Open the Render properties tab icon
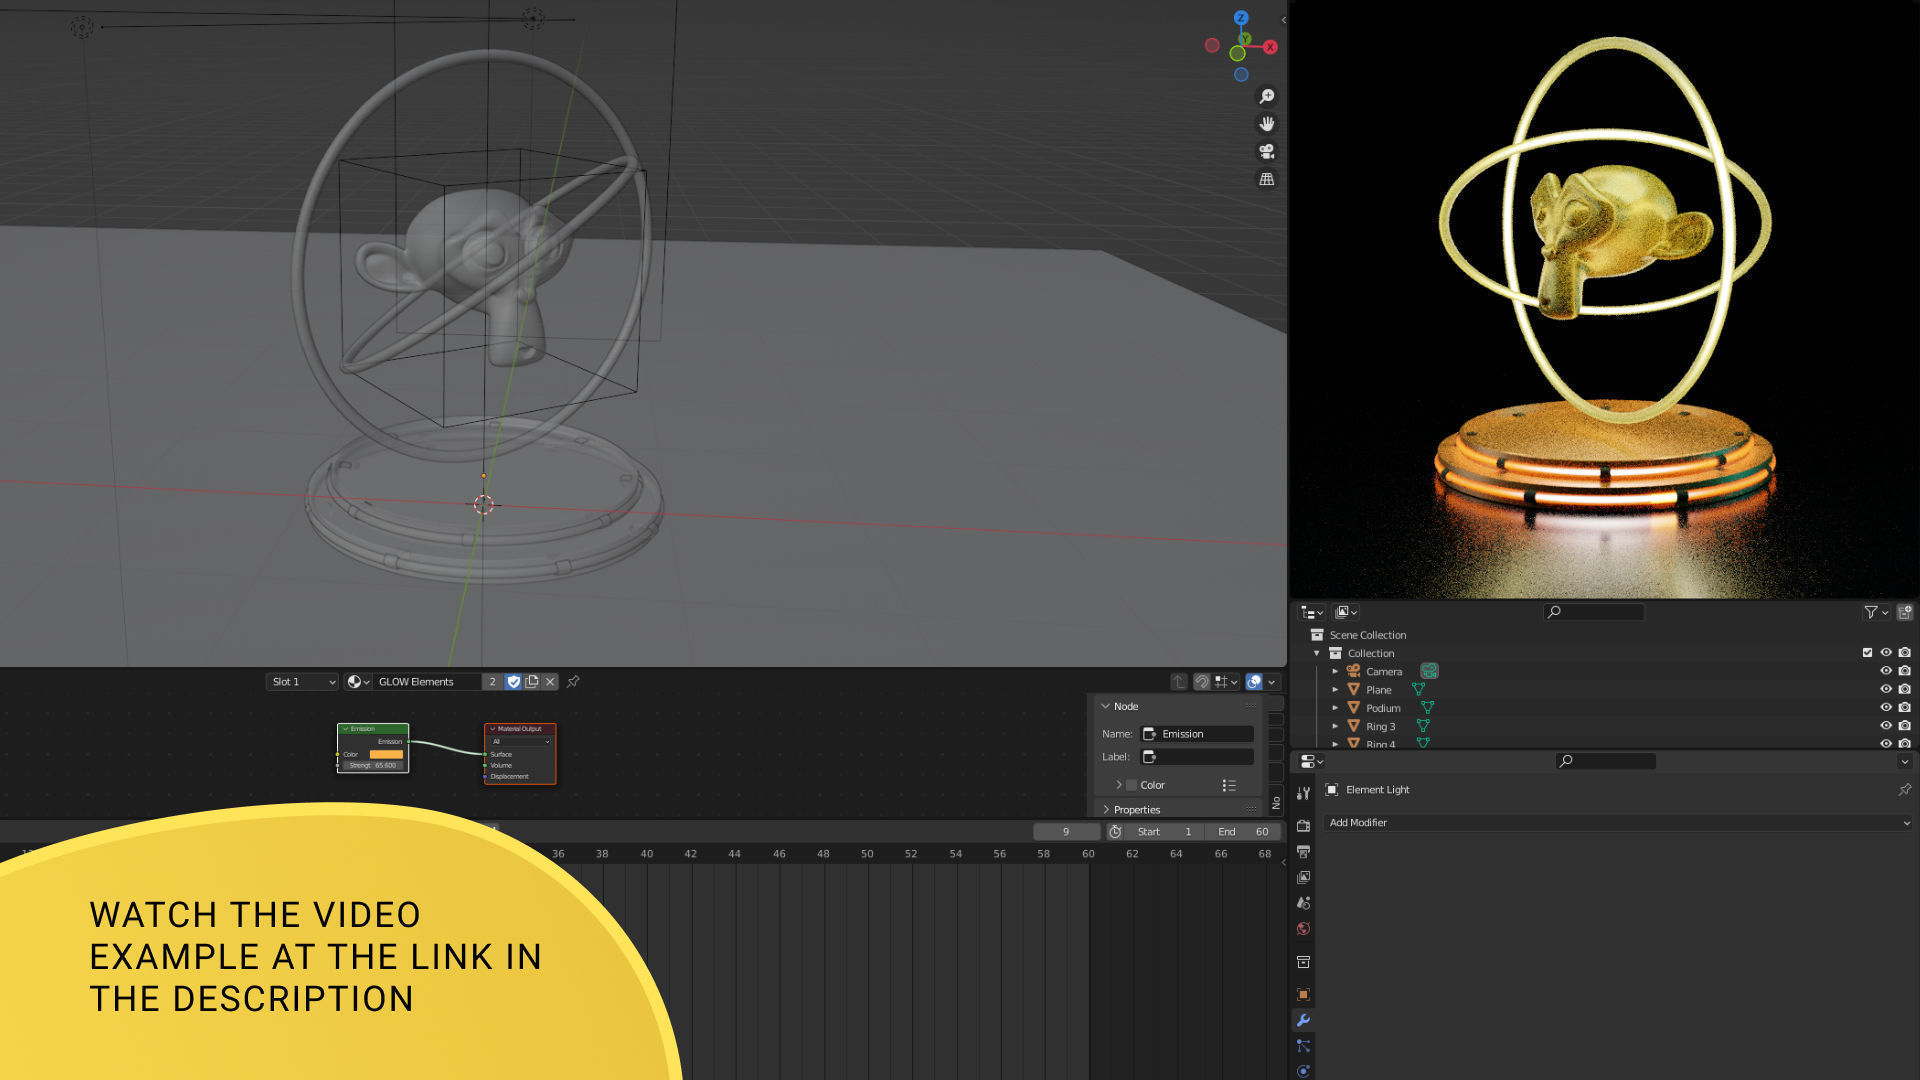1920x1080 pixels. 1303,826
